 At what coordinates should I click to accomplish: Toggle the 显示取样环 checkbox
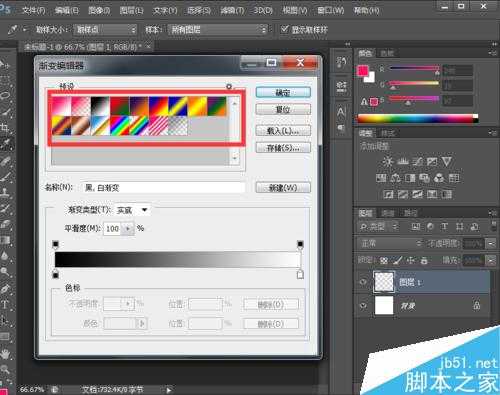click(x=284, y=29)
